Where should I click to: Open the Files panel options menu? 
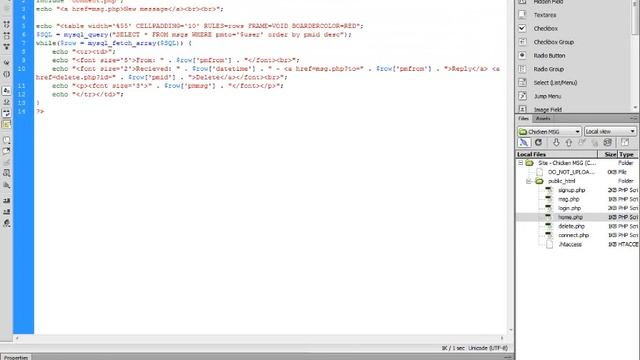tap(634, 118)
